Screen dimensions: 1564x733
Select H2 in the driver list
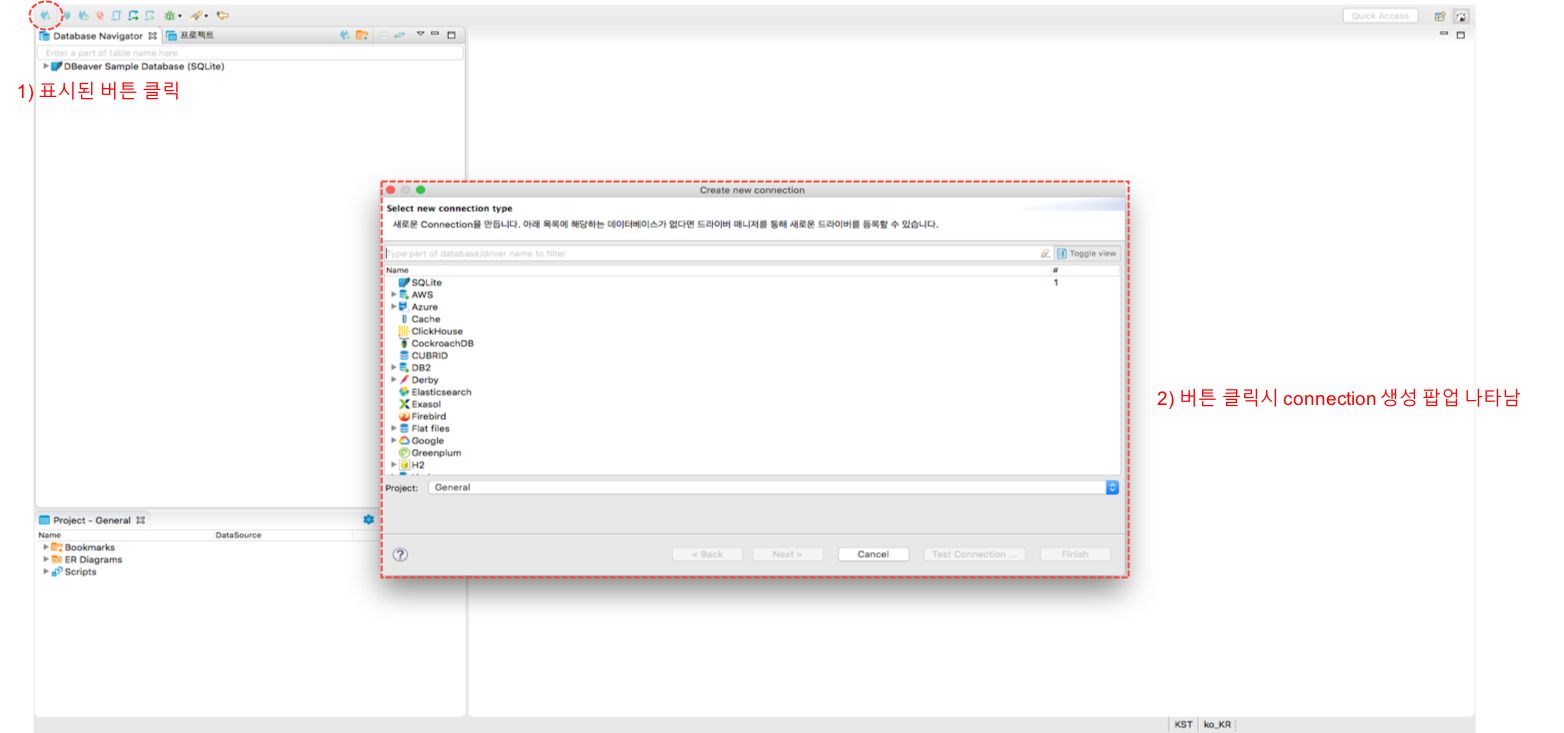point(418,465)
